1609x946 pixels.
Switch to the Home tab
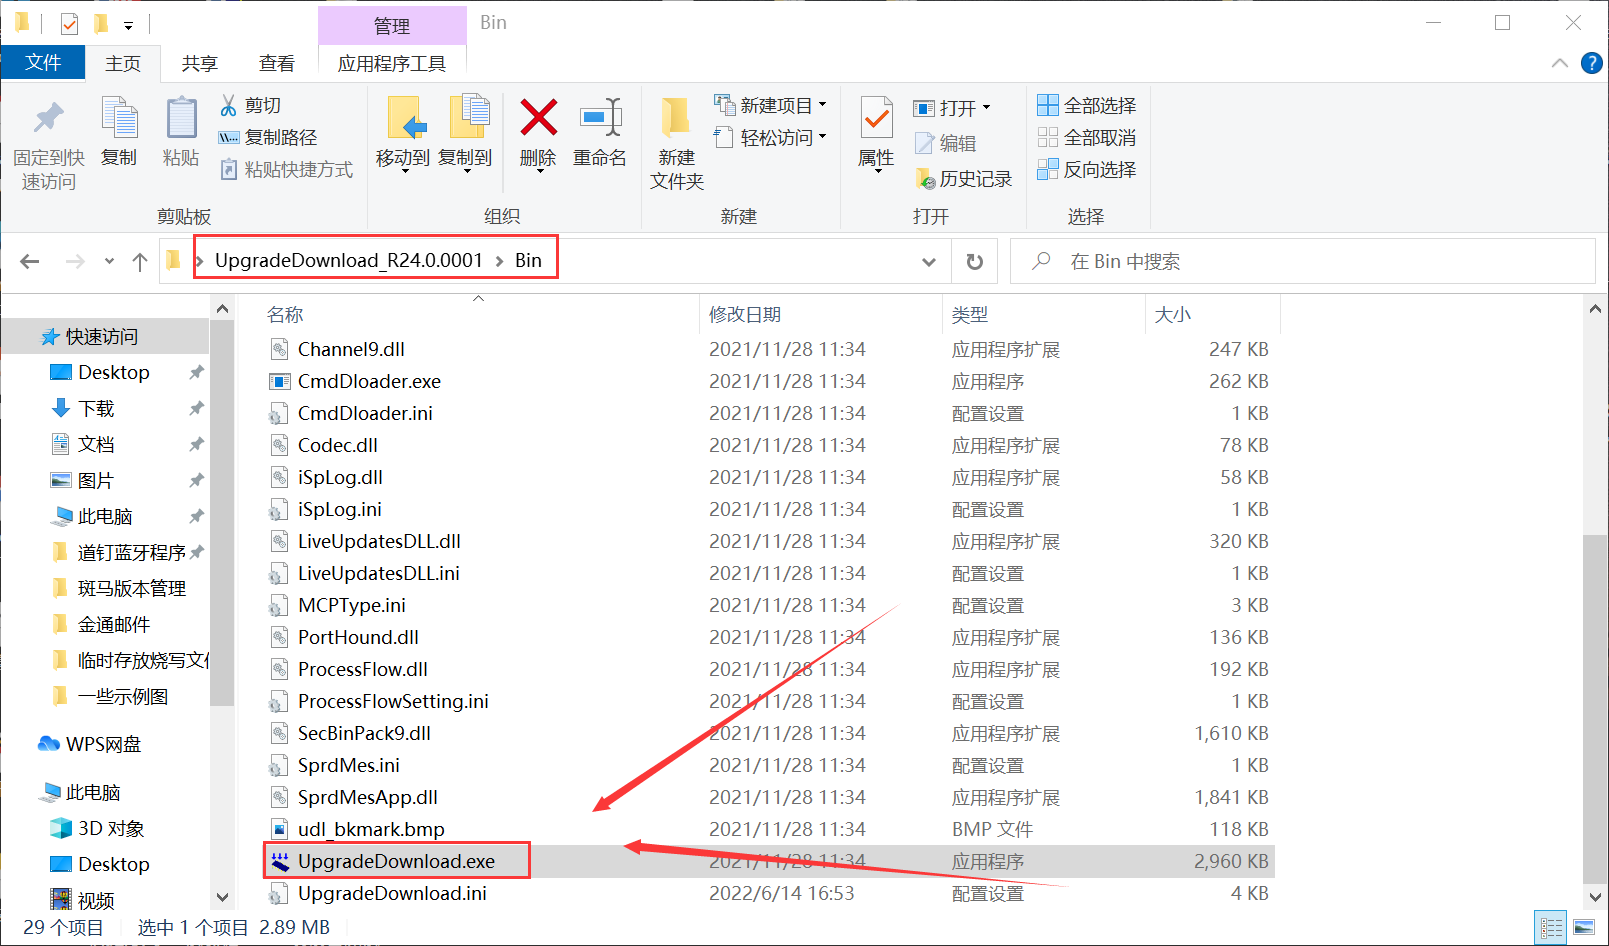[123, 63]
